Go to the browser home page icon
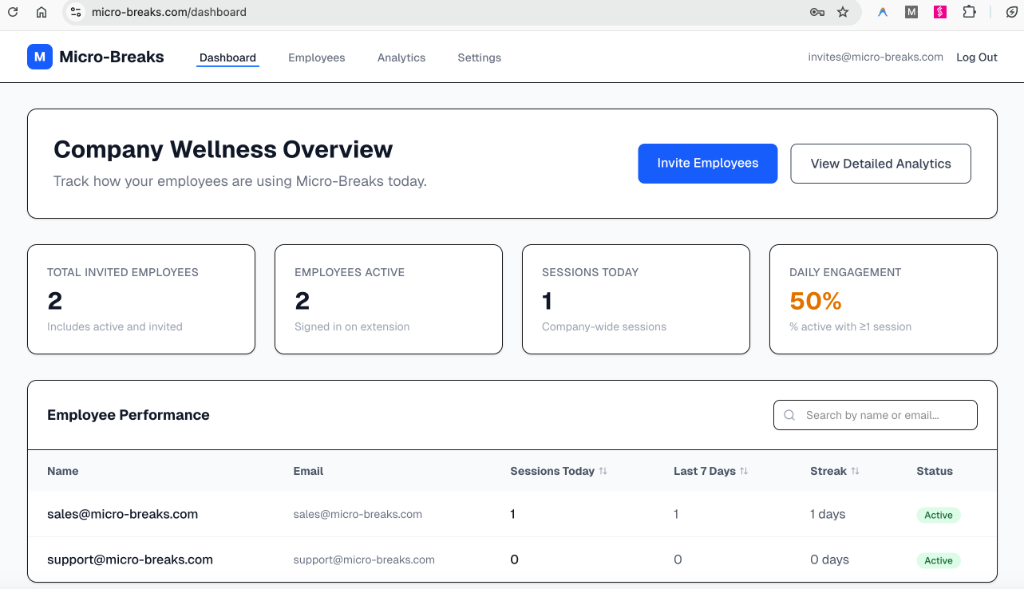The height and width of the screenshot is (589, 1024). pyautogui.click(x=41, y=12)
